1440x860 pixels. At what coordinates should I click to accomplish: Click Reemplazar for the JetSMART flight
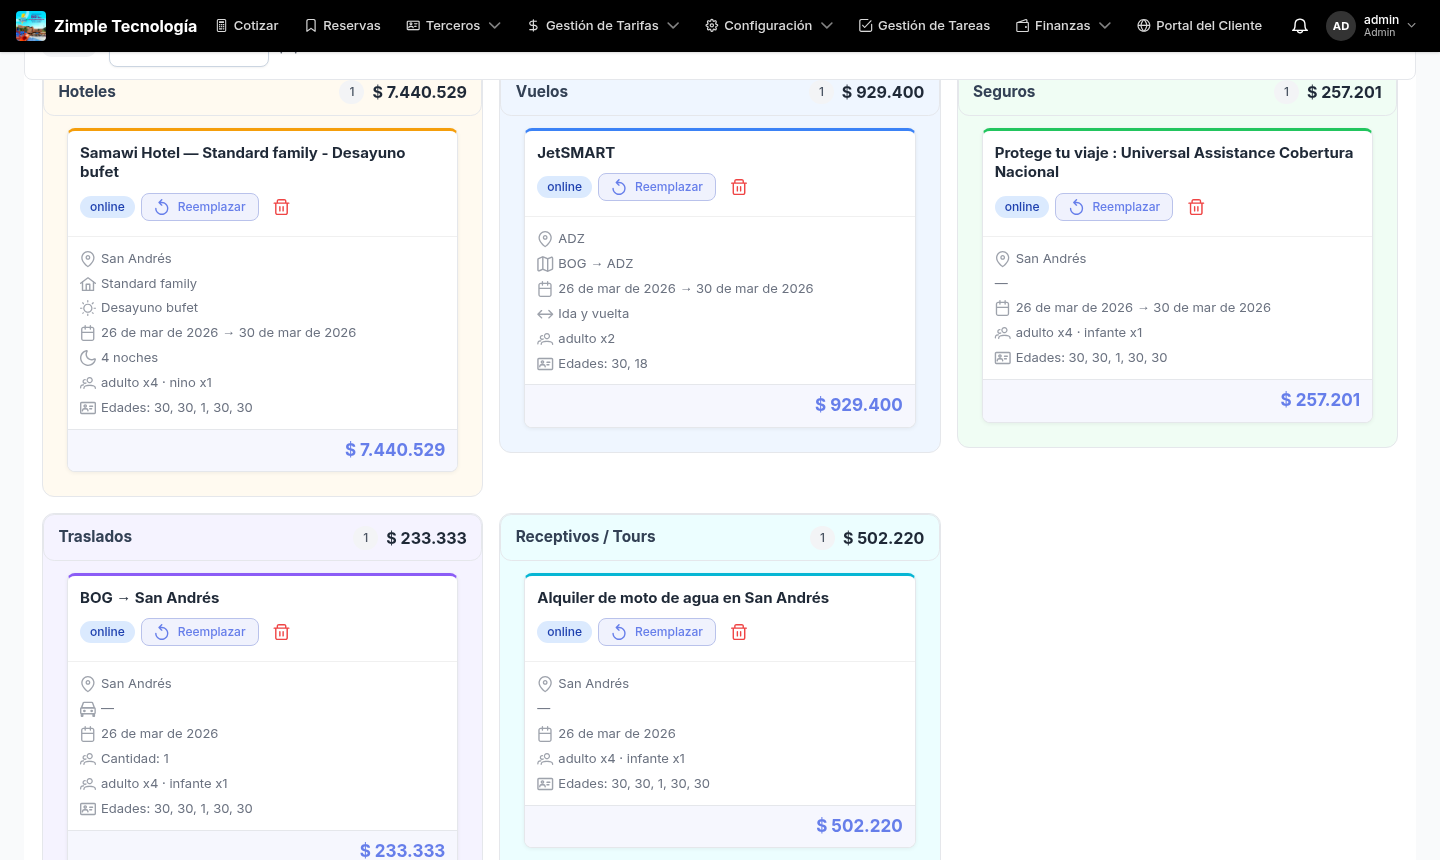point(657,187)
